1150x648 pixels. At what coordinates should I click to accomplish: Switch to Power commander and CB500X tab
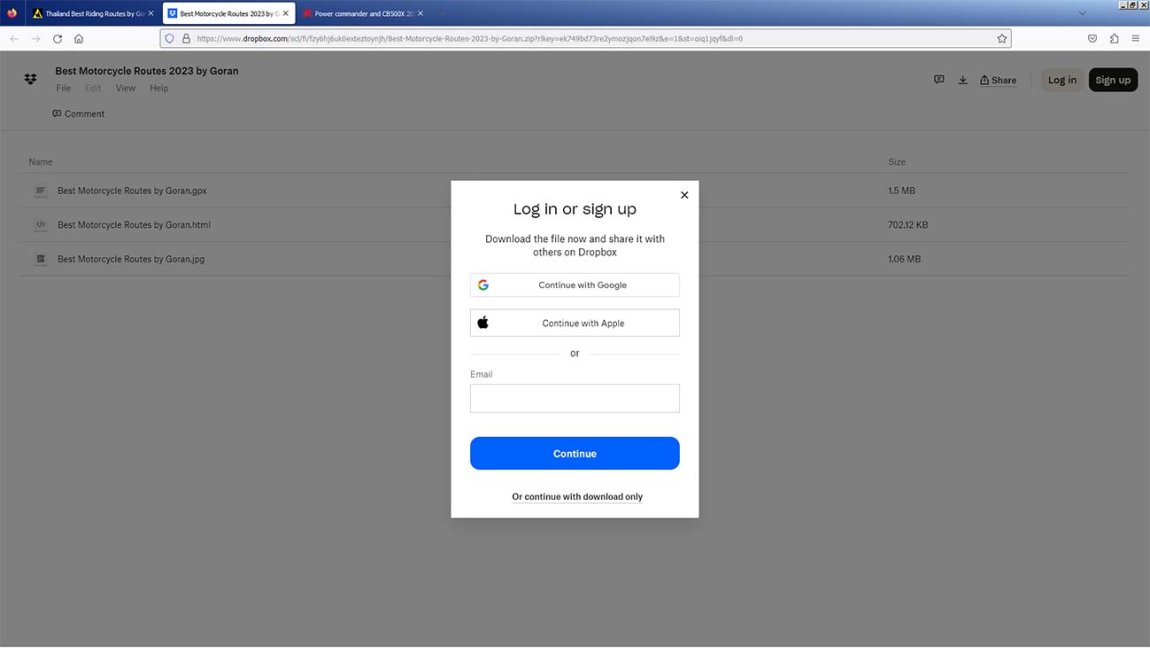click(x=363, y=14)
